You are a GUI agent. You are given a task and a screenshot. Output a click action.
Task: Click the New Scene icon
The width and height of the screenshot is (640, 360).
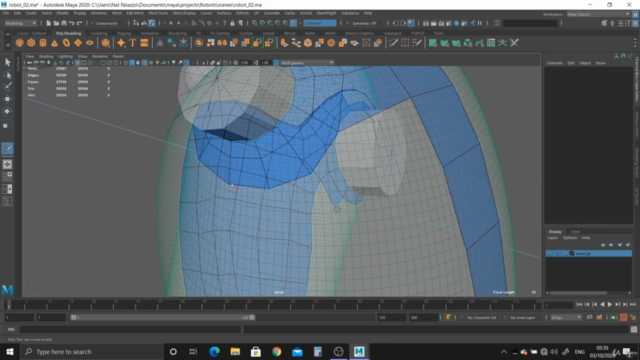48,23
